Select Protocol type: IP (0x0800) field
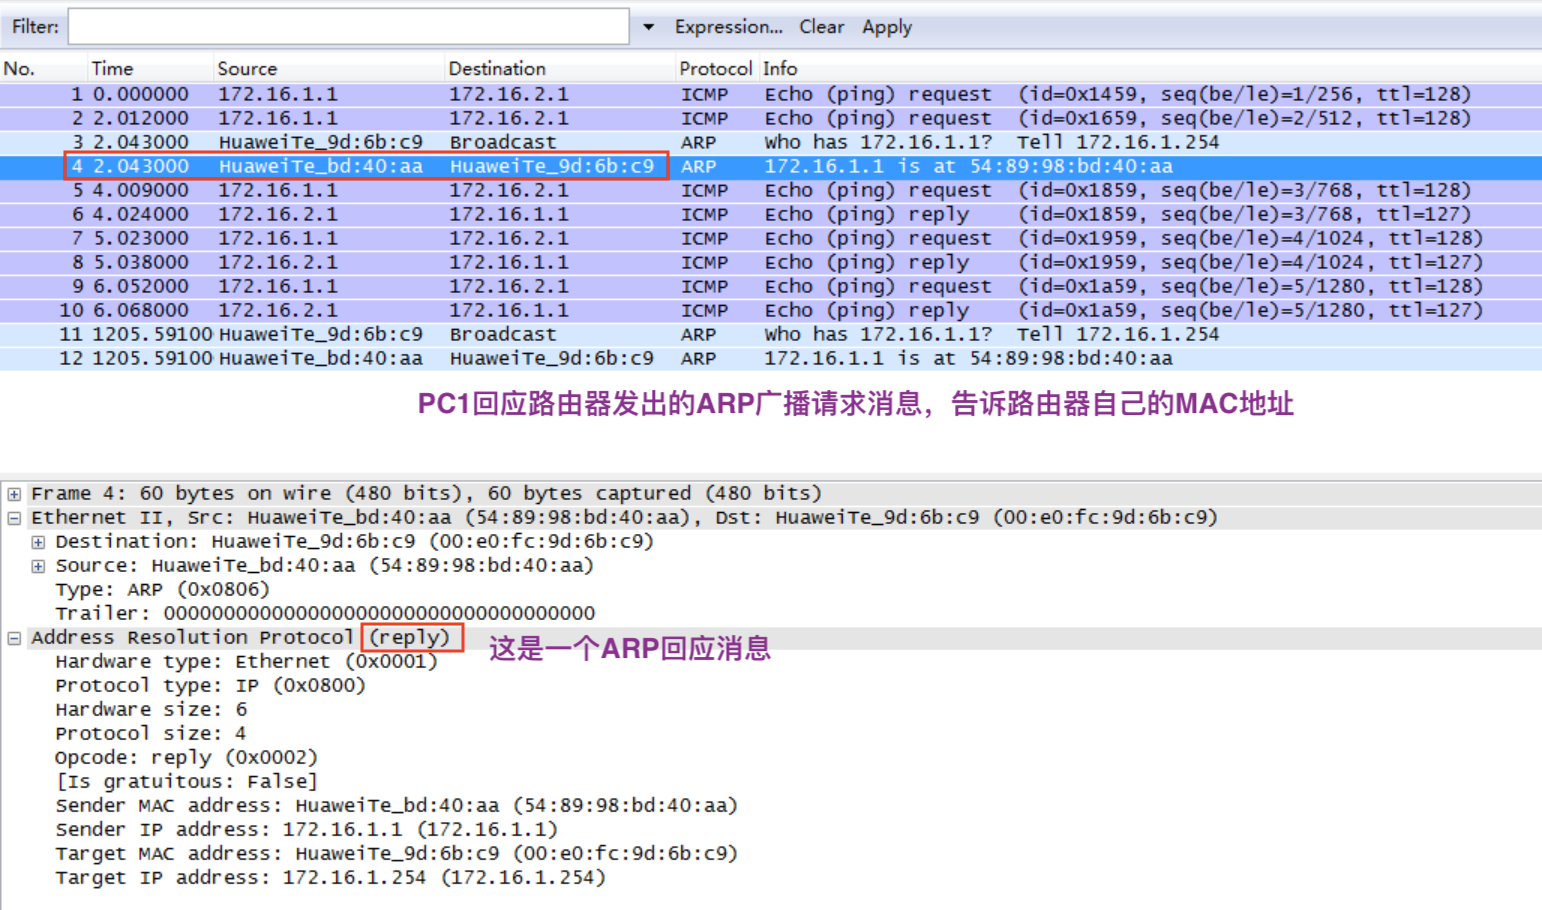The image size is (1542, 910). click(x=210, y=685)
